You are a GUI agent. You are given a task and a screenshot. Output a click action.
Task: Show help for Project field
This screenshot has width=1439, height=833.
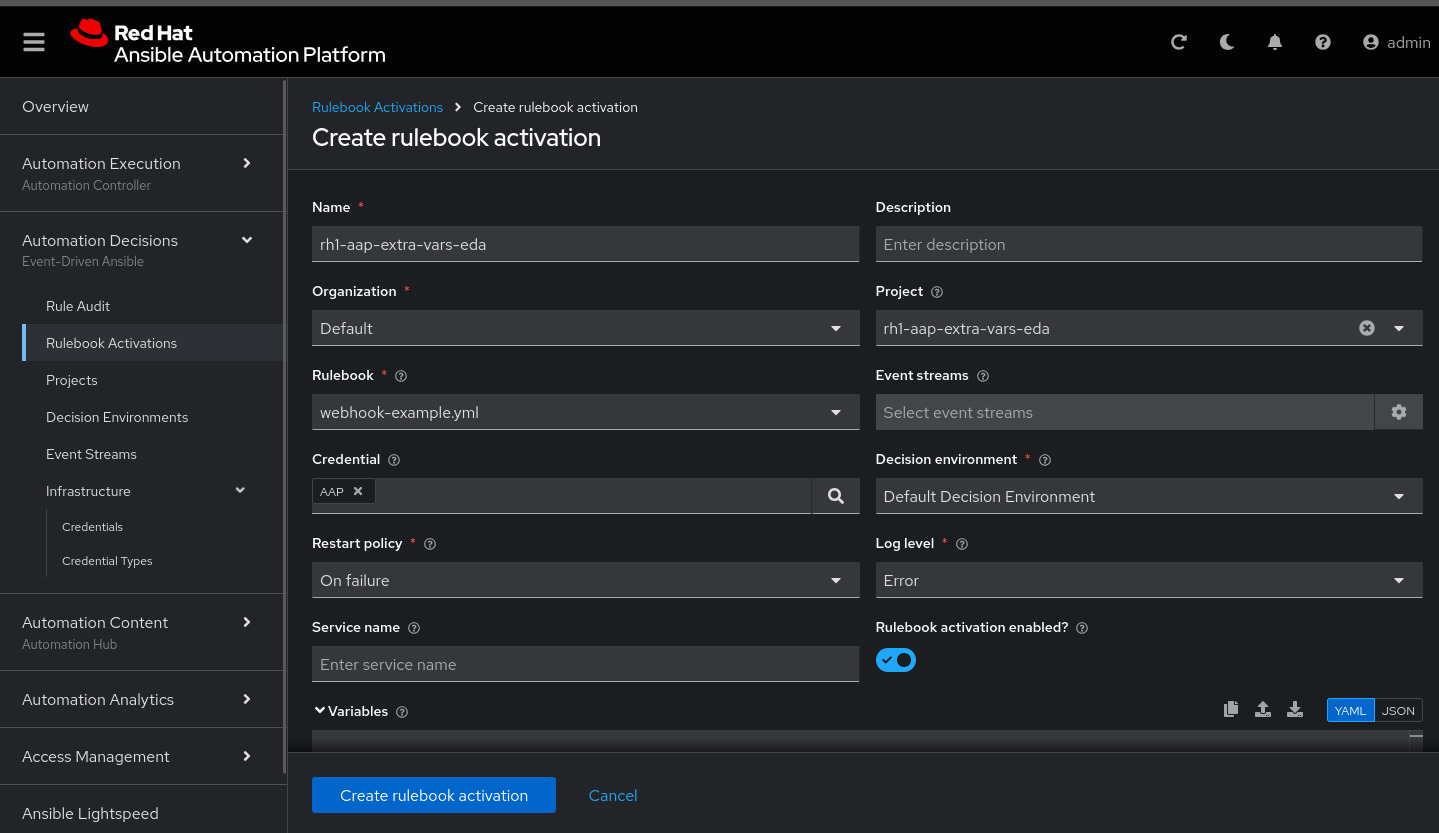pos(937,292)
